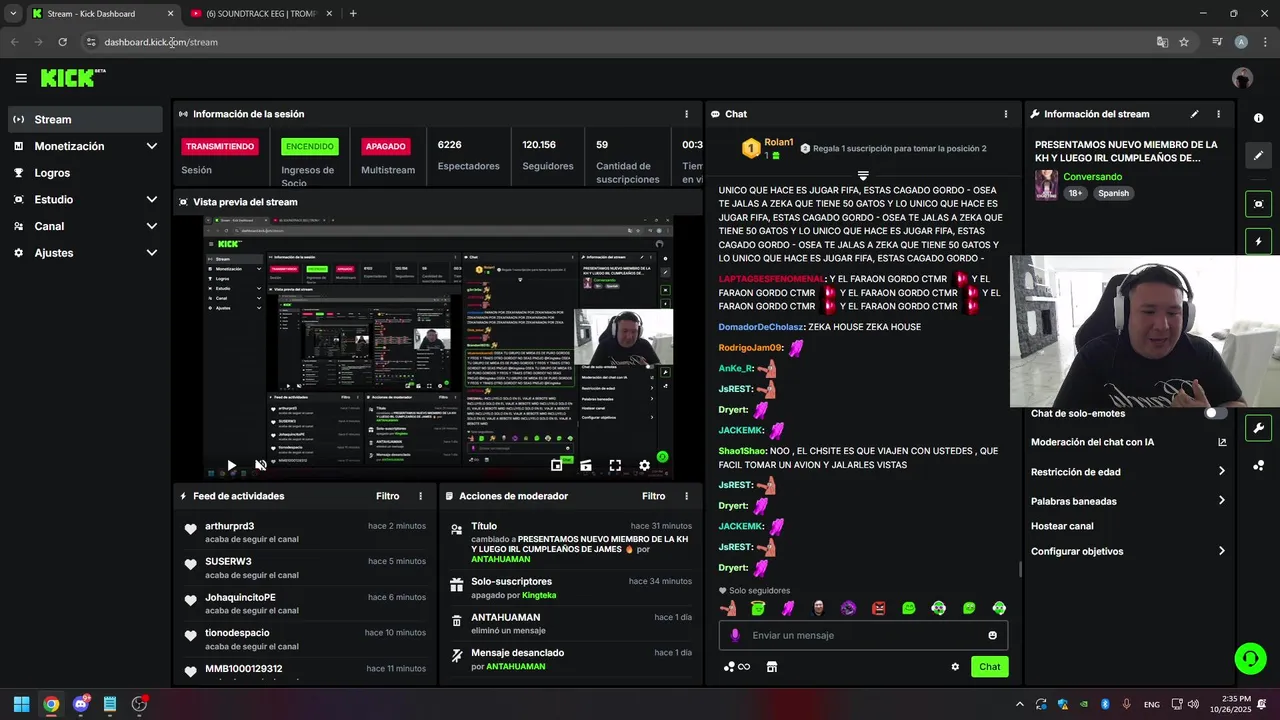Open Información de la sesión options menu

click(686, 114)
